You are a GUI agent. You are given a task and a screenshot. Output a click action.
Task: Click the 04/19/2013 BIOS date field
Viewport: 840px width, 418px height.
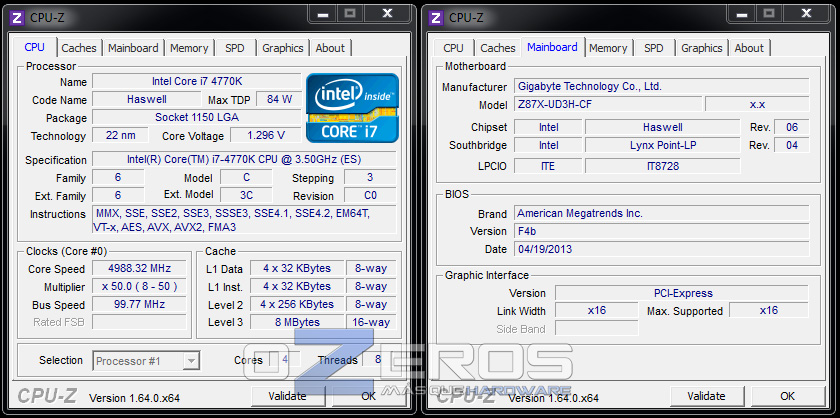(662, 249)
